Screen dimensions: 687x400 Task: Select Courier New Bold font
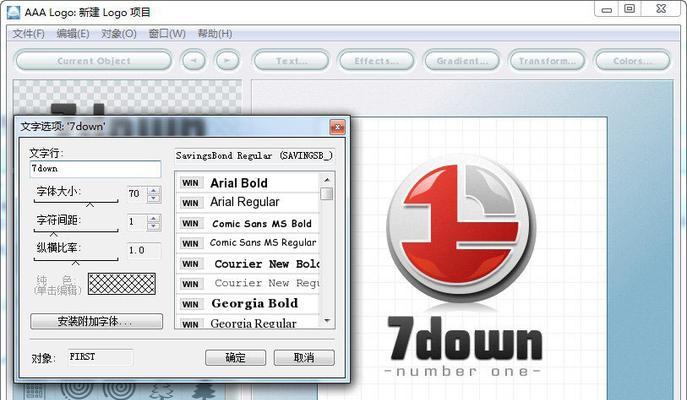pos(248,264)
